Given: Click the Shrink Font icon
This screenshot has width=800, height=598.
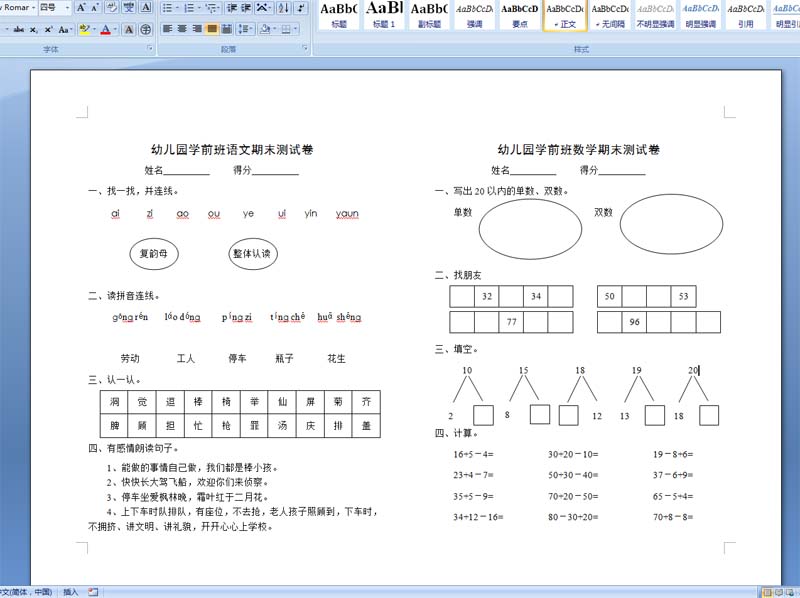Looking at the screenshot, I should point(95,8).
